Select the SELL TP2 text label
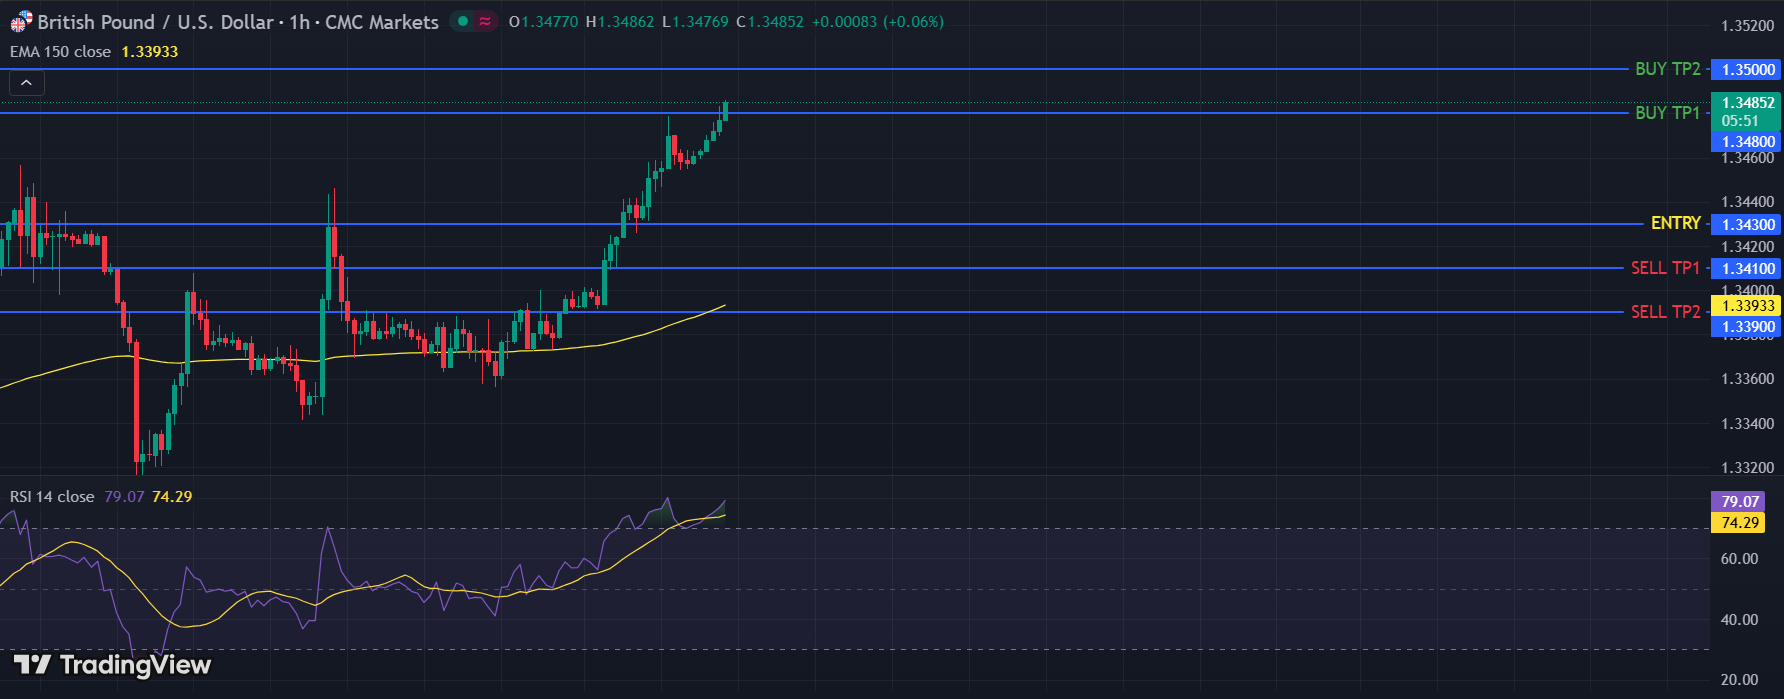 pyautogui.click(x=1665, y=312)
